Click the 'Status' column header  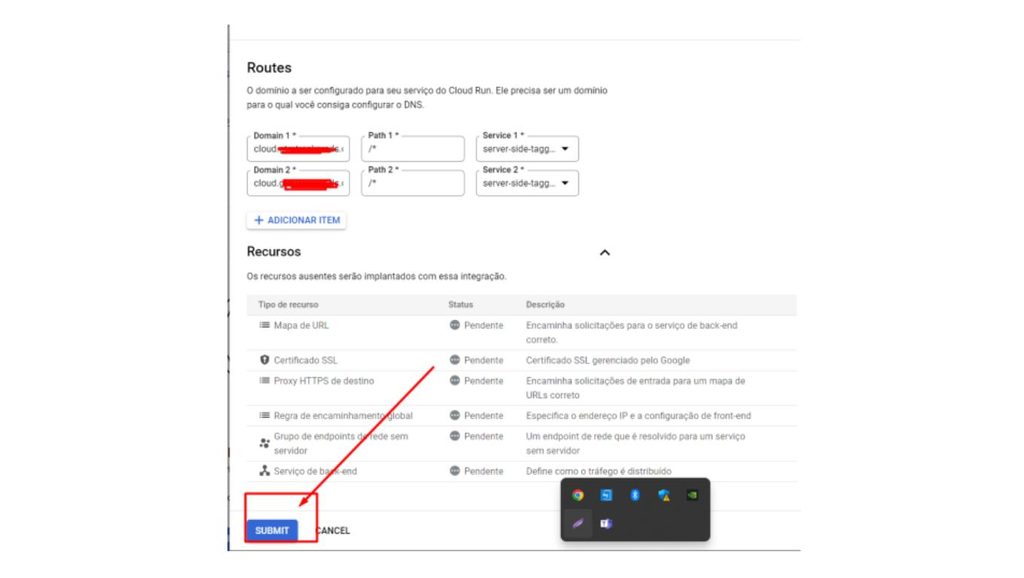click(x=460, y=304)
